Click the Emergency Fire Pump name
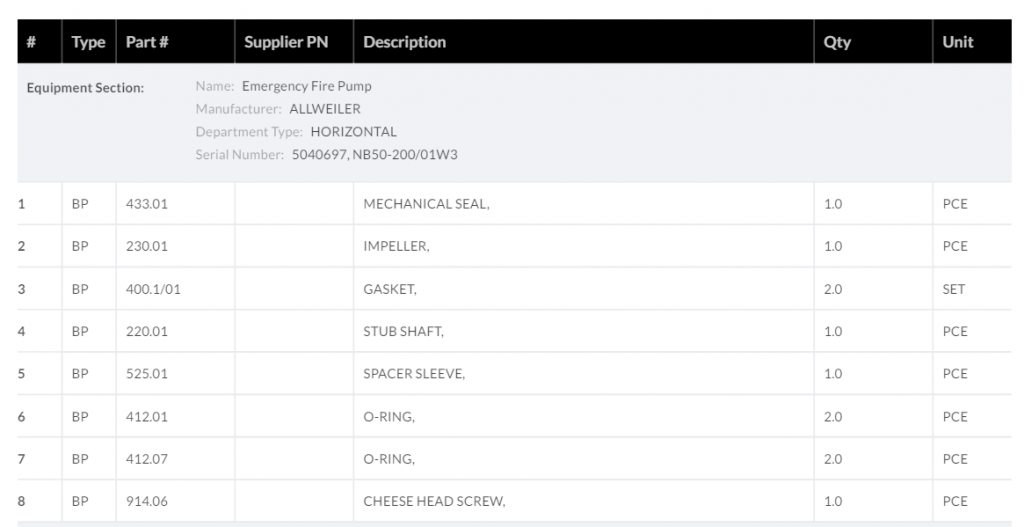 pyautogui.click(x=306, y=86)
